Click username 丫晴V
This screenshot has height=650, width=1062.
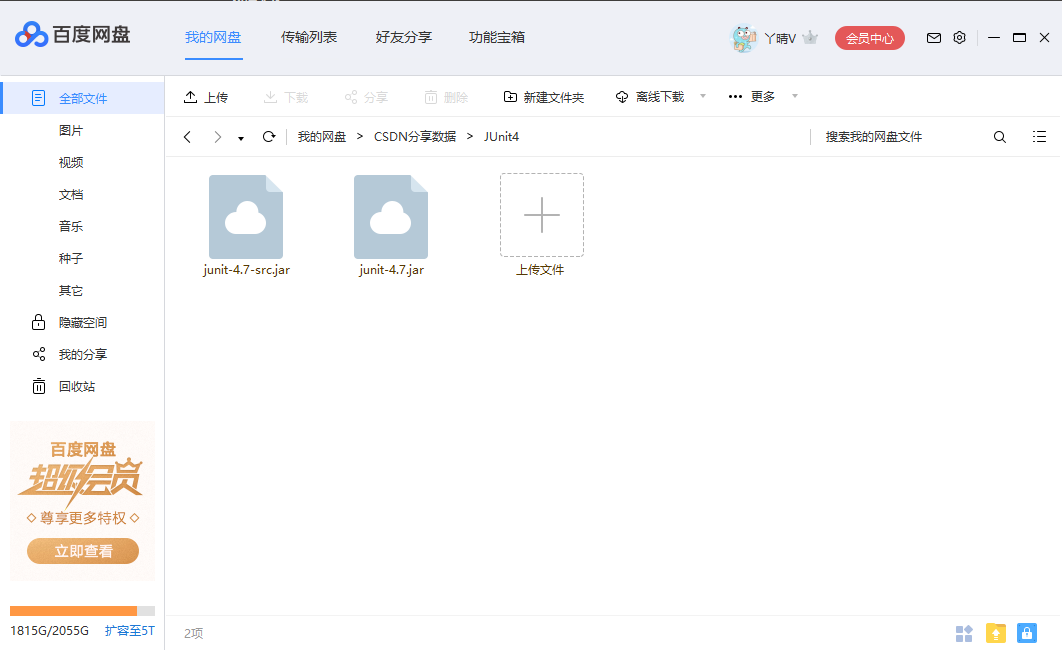click(780, 39)
